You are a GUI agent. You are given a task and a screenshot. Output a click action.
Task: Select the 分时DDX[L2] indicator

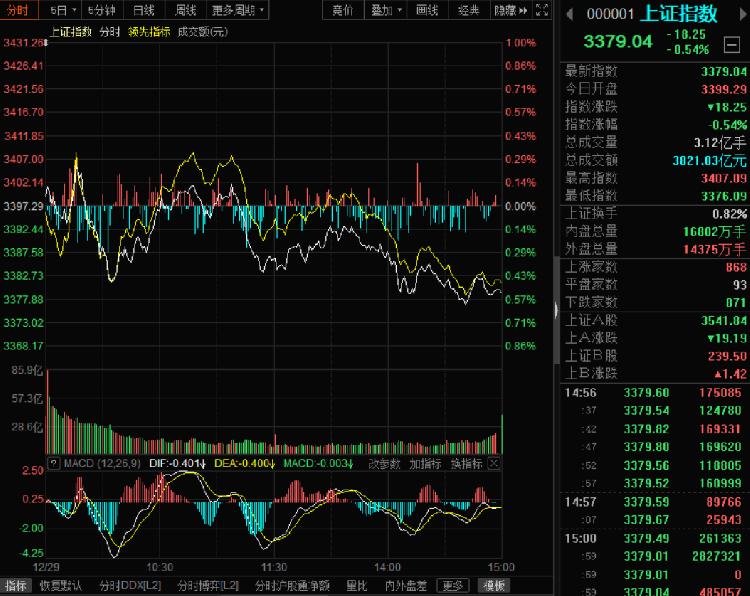click(130, 585)
